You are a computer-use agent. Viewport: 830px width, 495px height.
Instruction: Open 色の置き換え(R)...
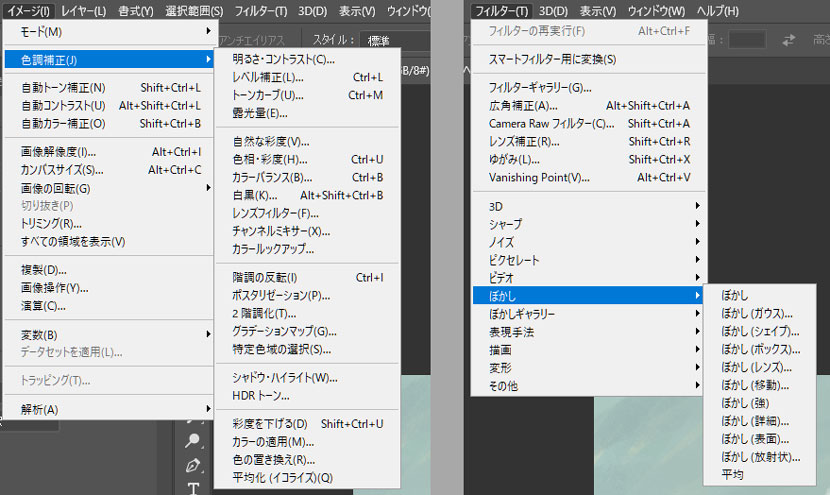(x=307, y=460)
